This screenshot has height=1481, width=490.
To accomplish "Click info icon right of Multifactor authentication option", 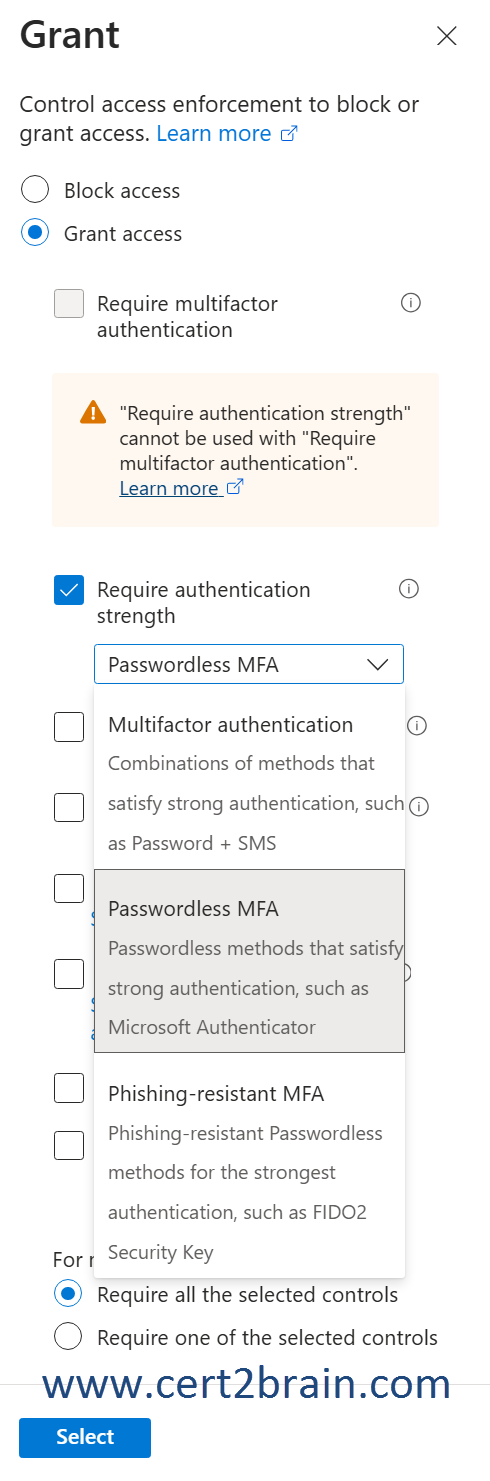I will pyautogui.click(x=418, y=725).
